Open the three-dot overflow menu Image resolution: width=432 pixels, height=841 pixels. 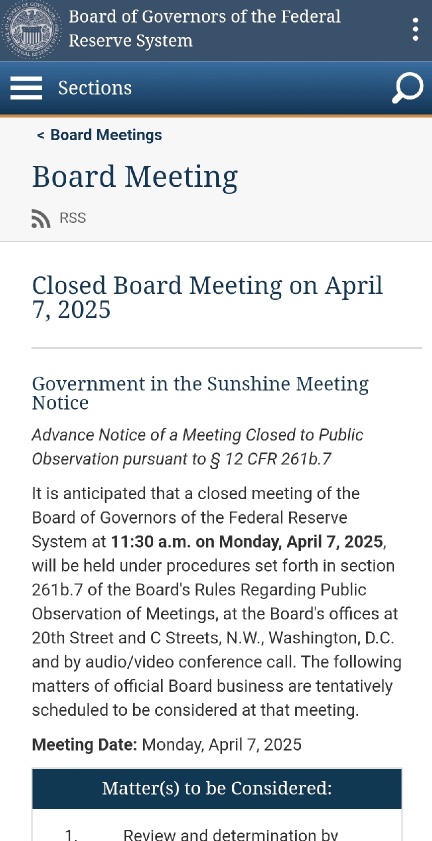coord(415,29)
